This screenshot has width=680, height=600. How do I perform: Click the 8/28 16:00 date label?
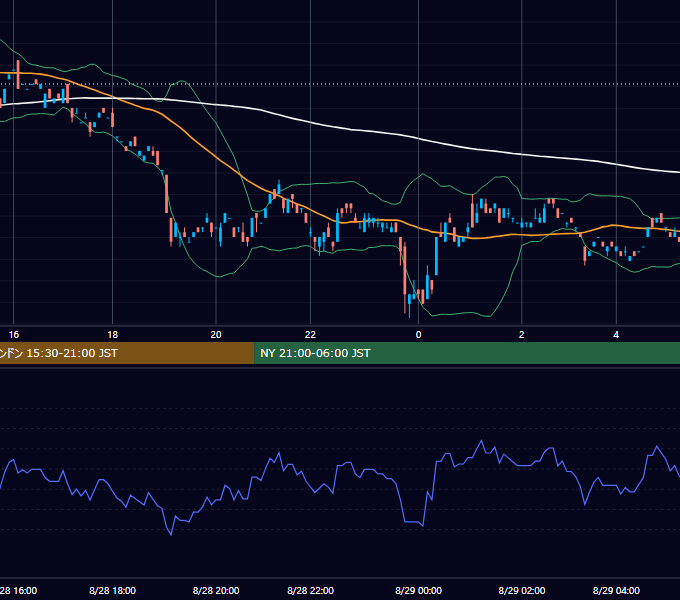coord(18,590)
